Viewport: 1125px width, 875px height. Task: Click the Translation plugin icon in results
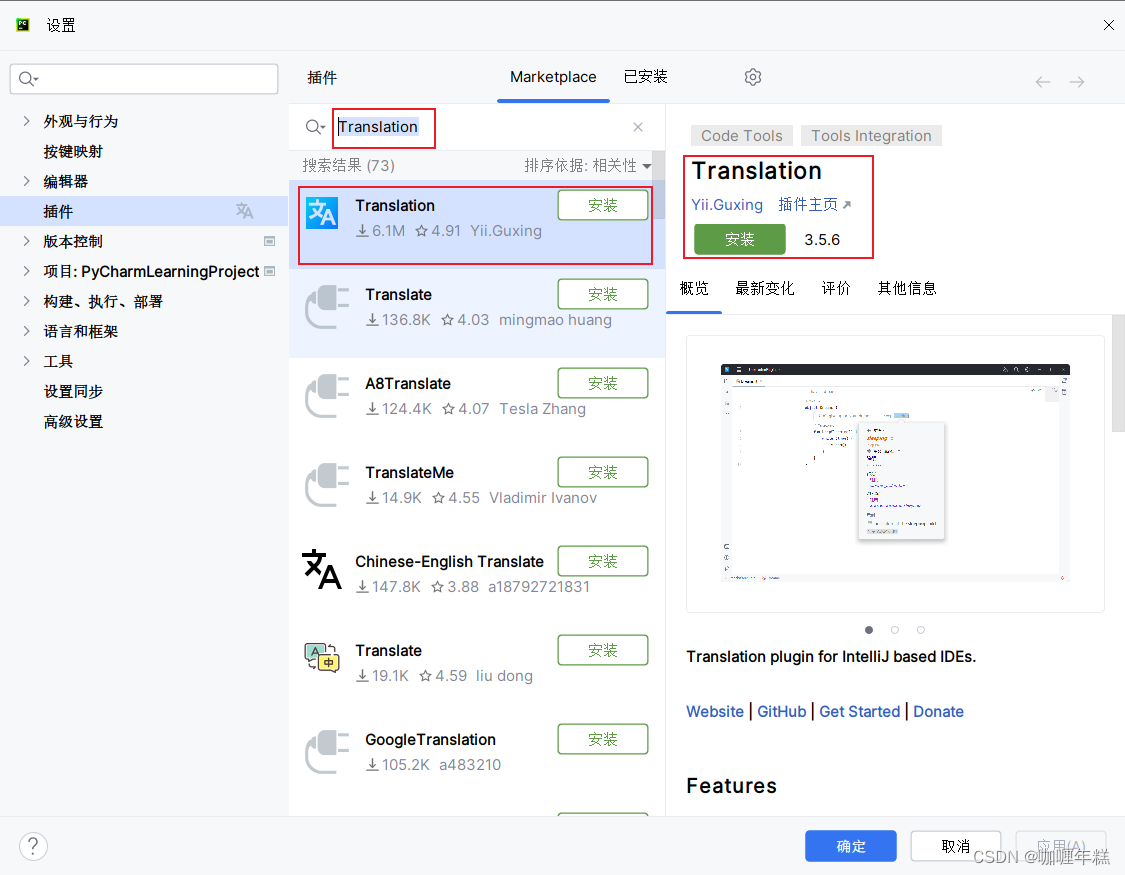pos(322,213)
